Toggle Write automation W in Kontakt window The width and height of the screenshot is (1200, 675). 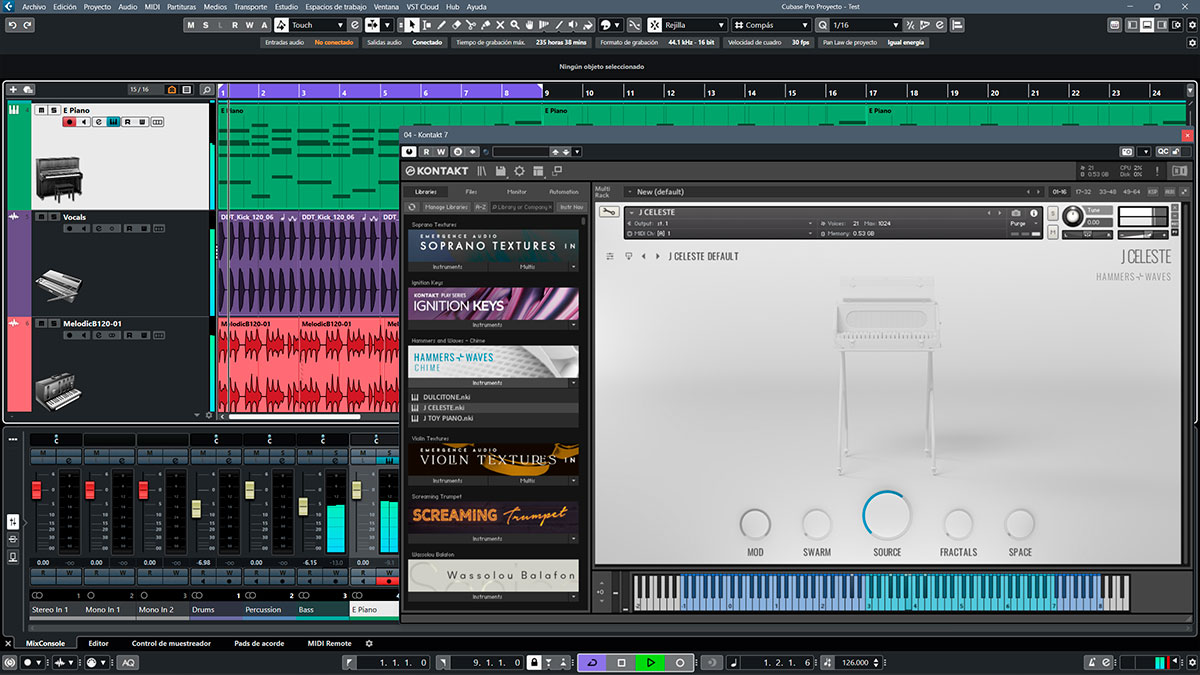(442, 152)
